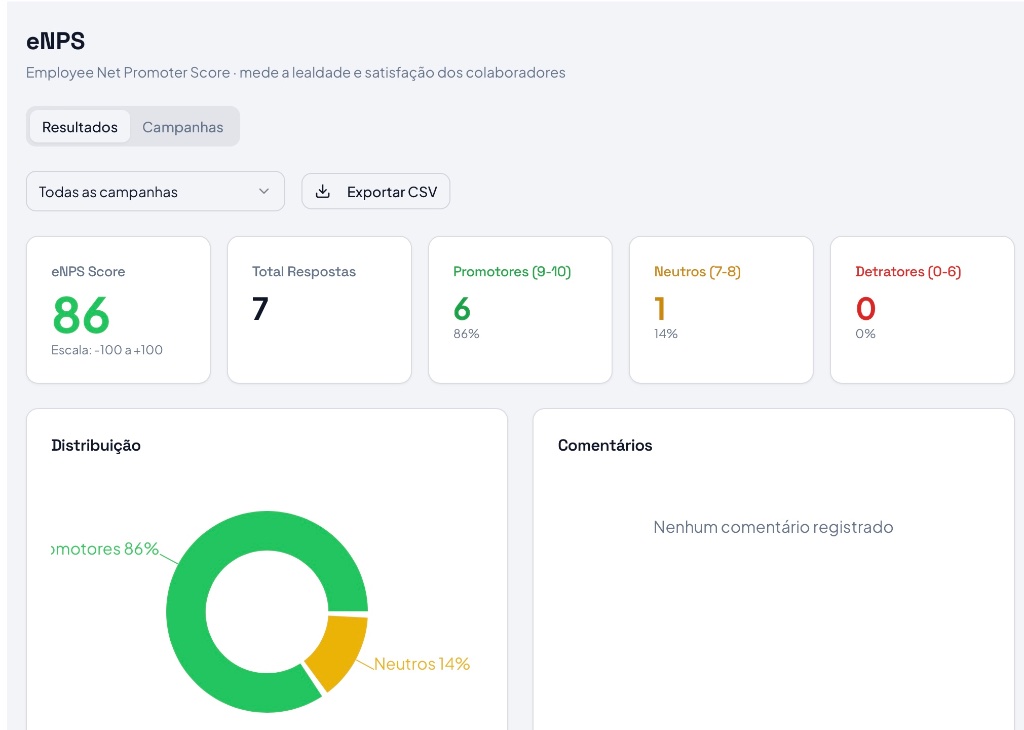Click the Neutros (7-8) label
The height and width of the screenshot is (730, 1024).
pos(697,272)
